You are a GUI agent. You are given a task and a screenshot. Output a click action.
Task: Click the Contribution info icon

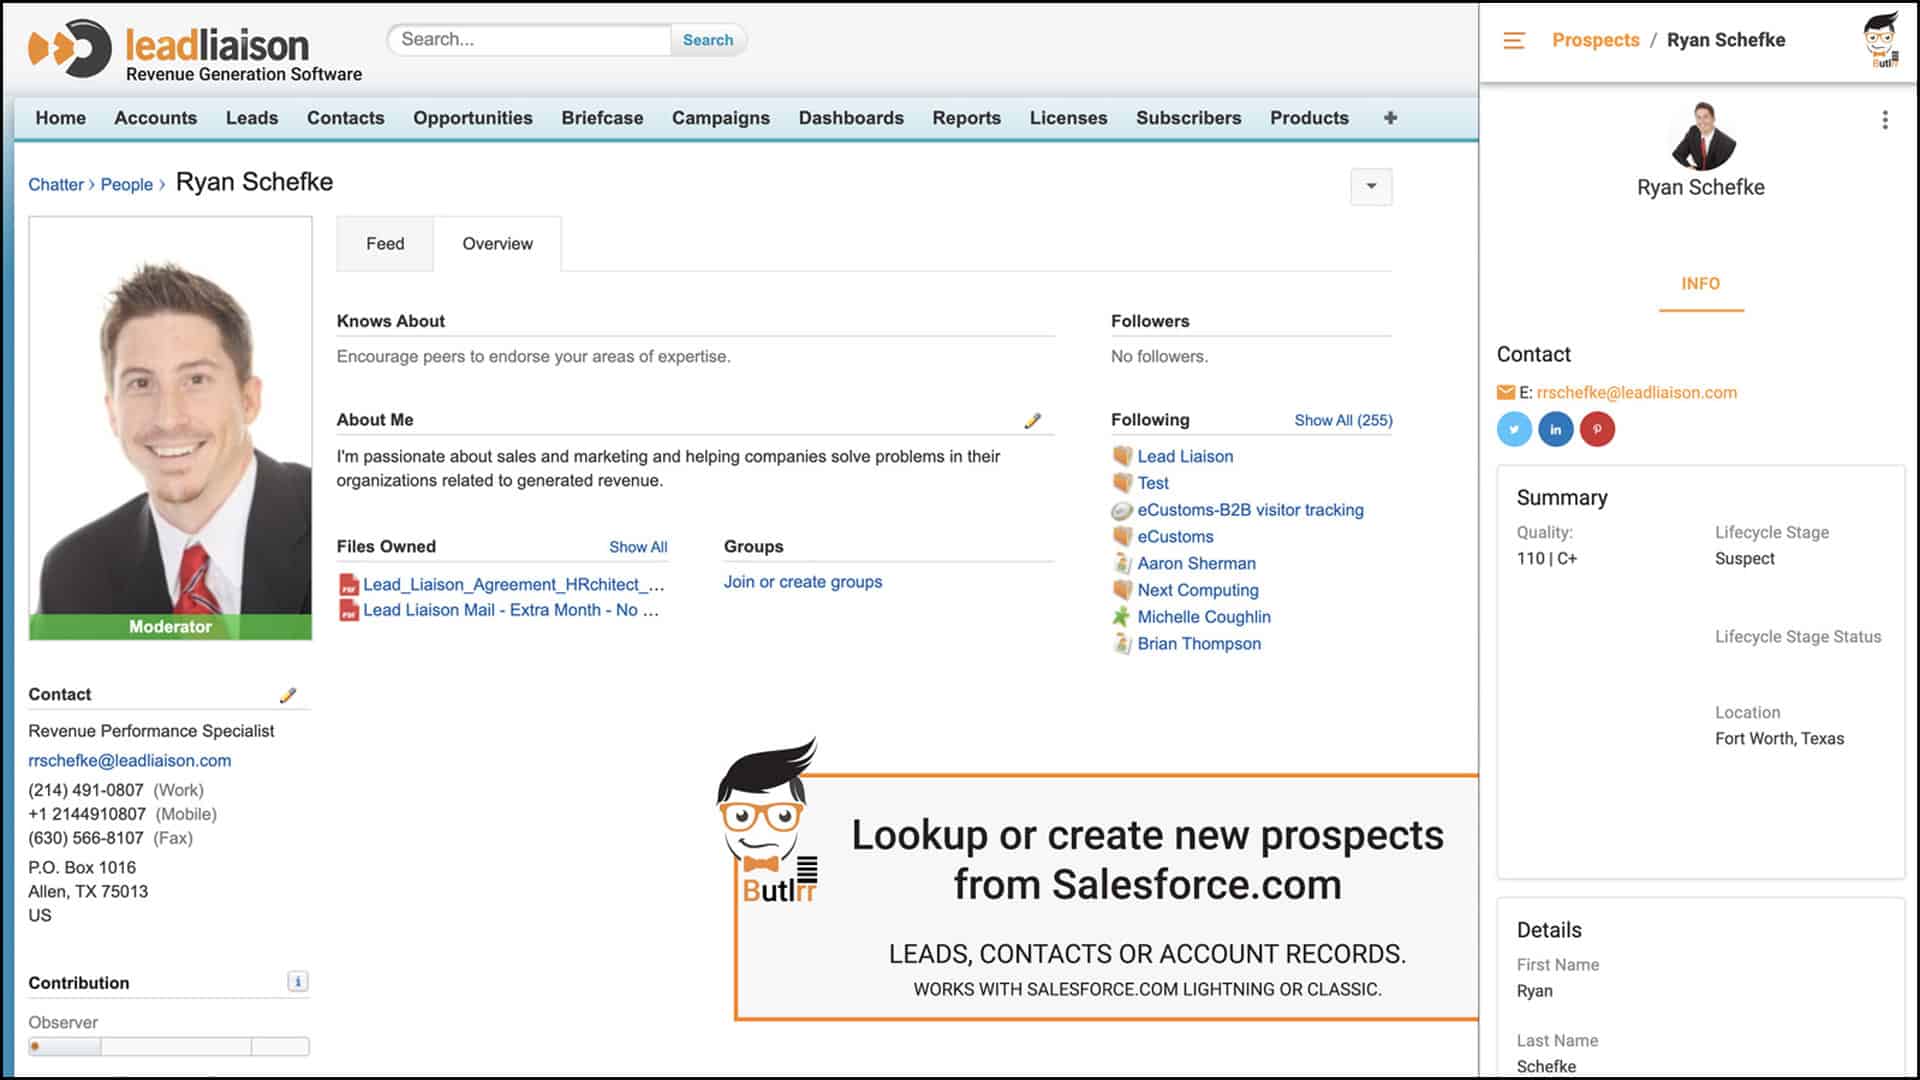297,982
